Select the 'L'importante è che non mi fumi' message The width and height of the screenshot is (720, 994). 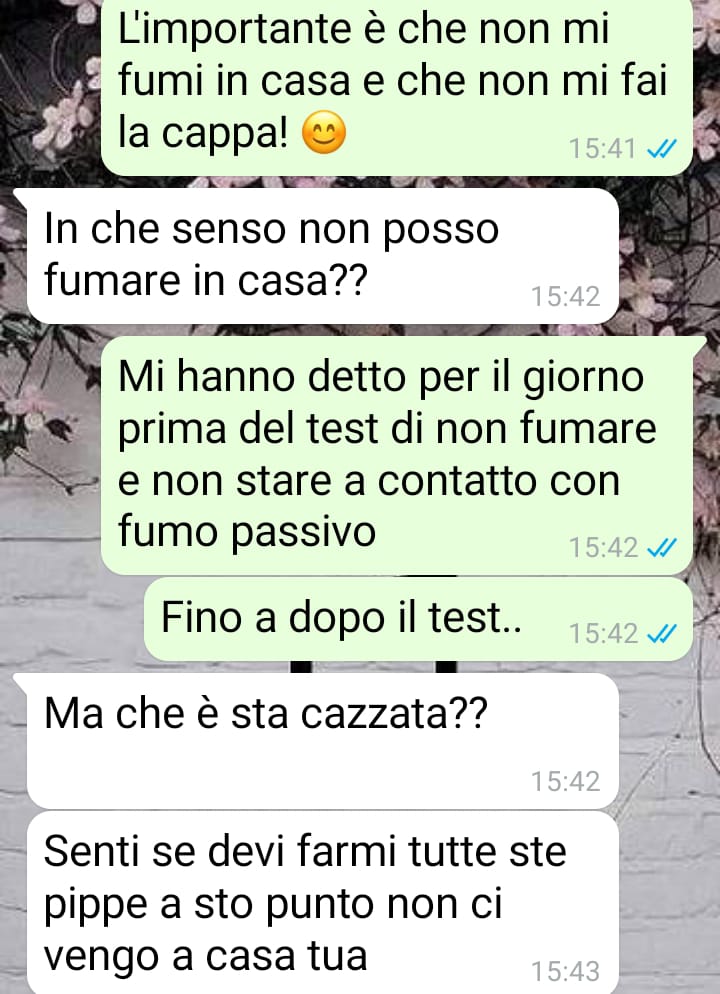click(397, 87)
